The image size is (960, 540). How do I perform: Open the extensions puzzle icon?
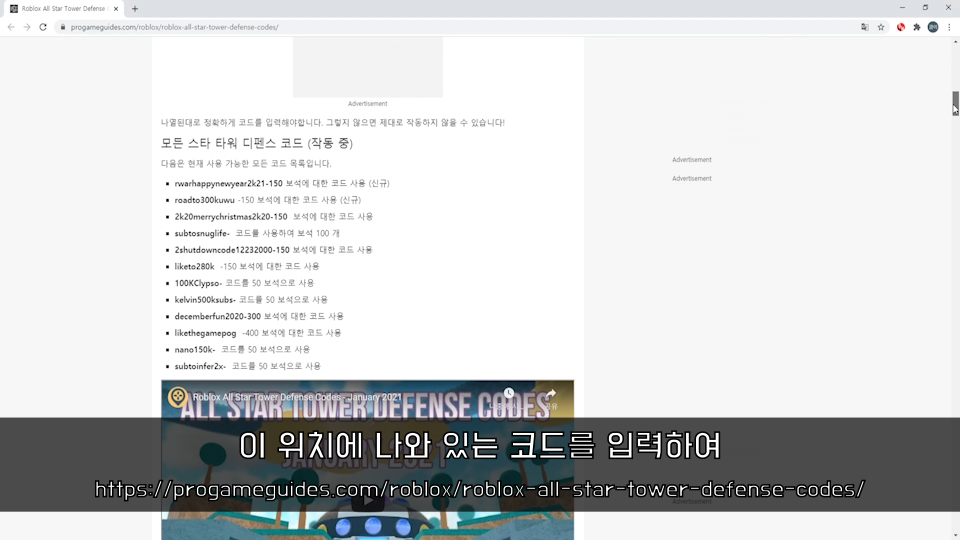pyautogui.click(x=917, y=27)
